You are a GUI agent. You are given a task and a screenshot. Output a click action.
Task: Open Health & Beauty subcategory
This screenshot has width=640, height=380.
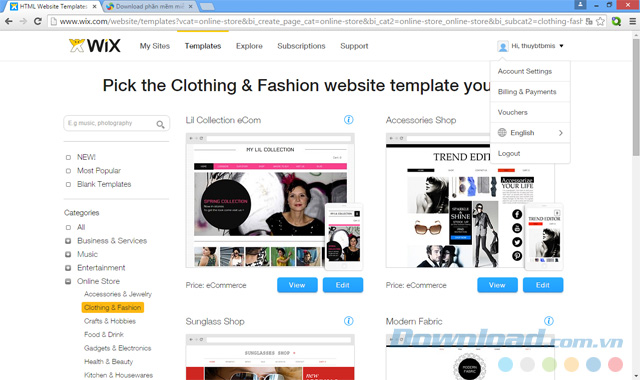click(108, 362)
